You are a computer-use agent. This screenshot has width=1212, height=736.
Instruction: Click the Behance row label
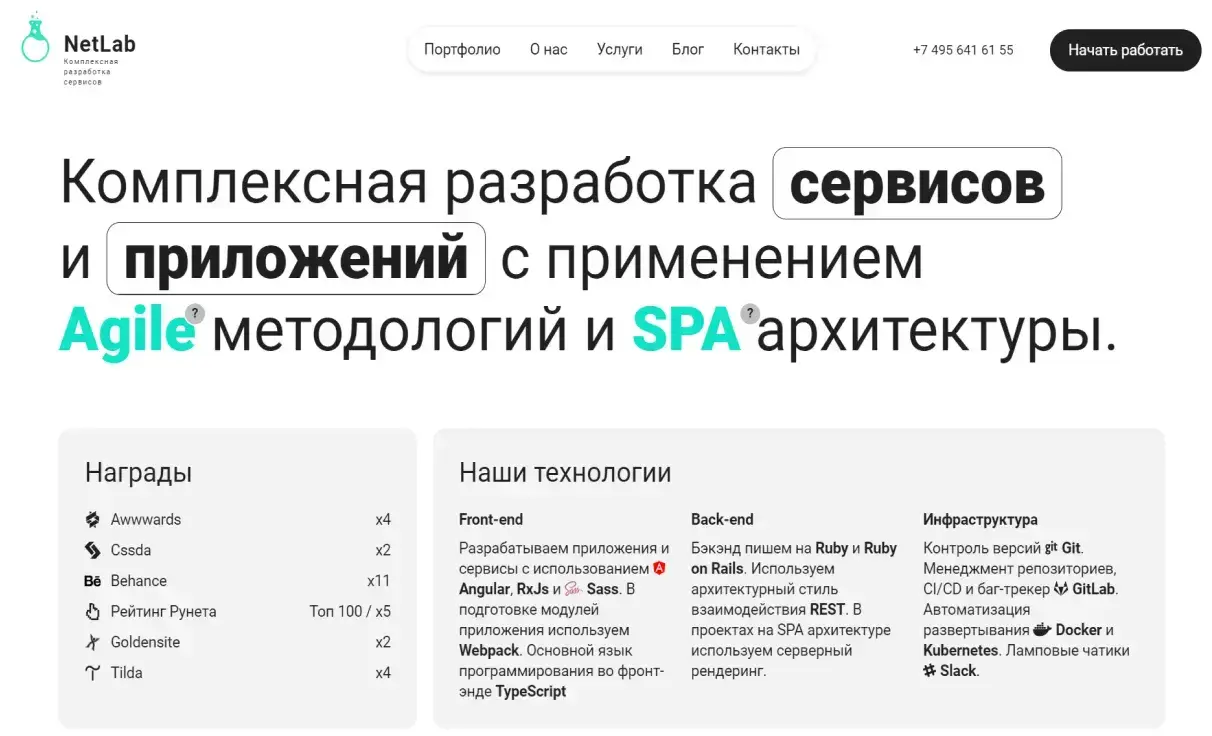139,581
